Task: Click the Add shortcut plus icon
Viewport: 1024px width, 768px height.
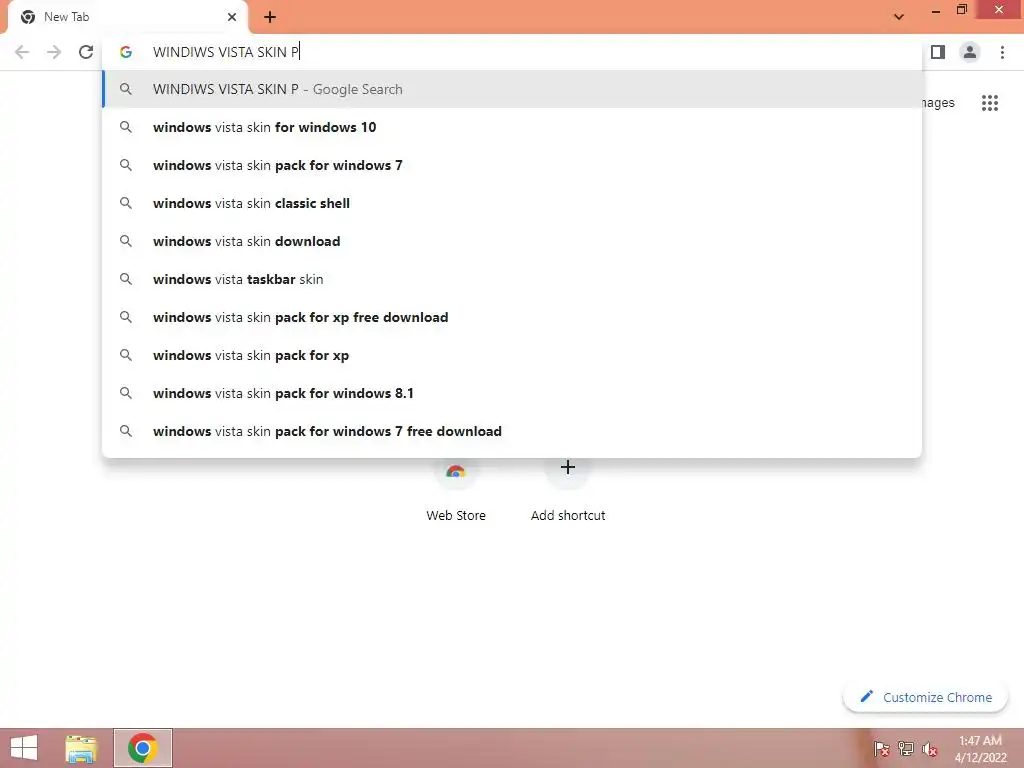Action: (568, 467)
